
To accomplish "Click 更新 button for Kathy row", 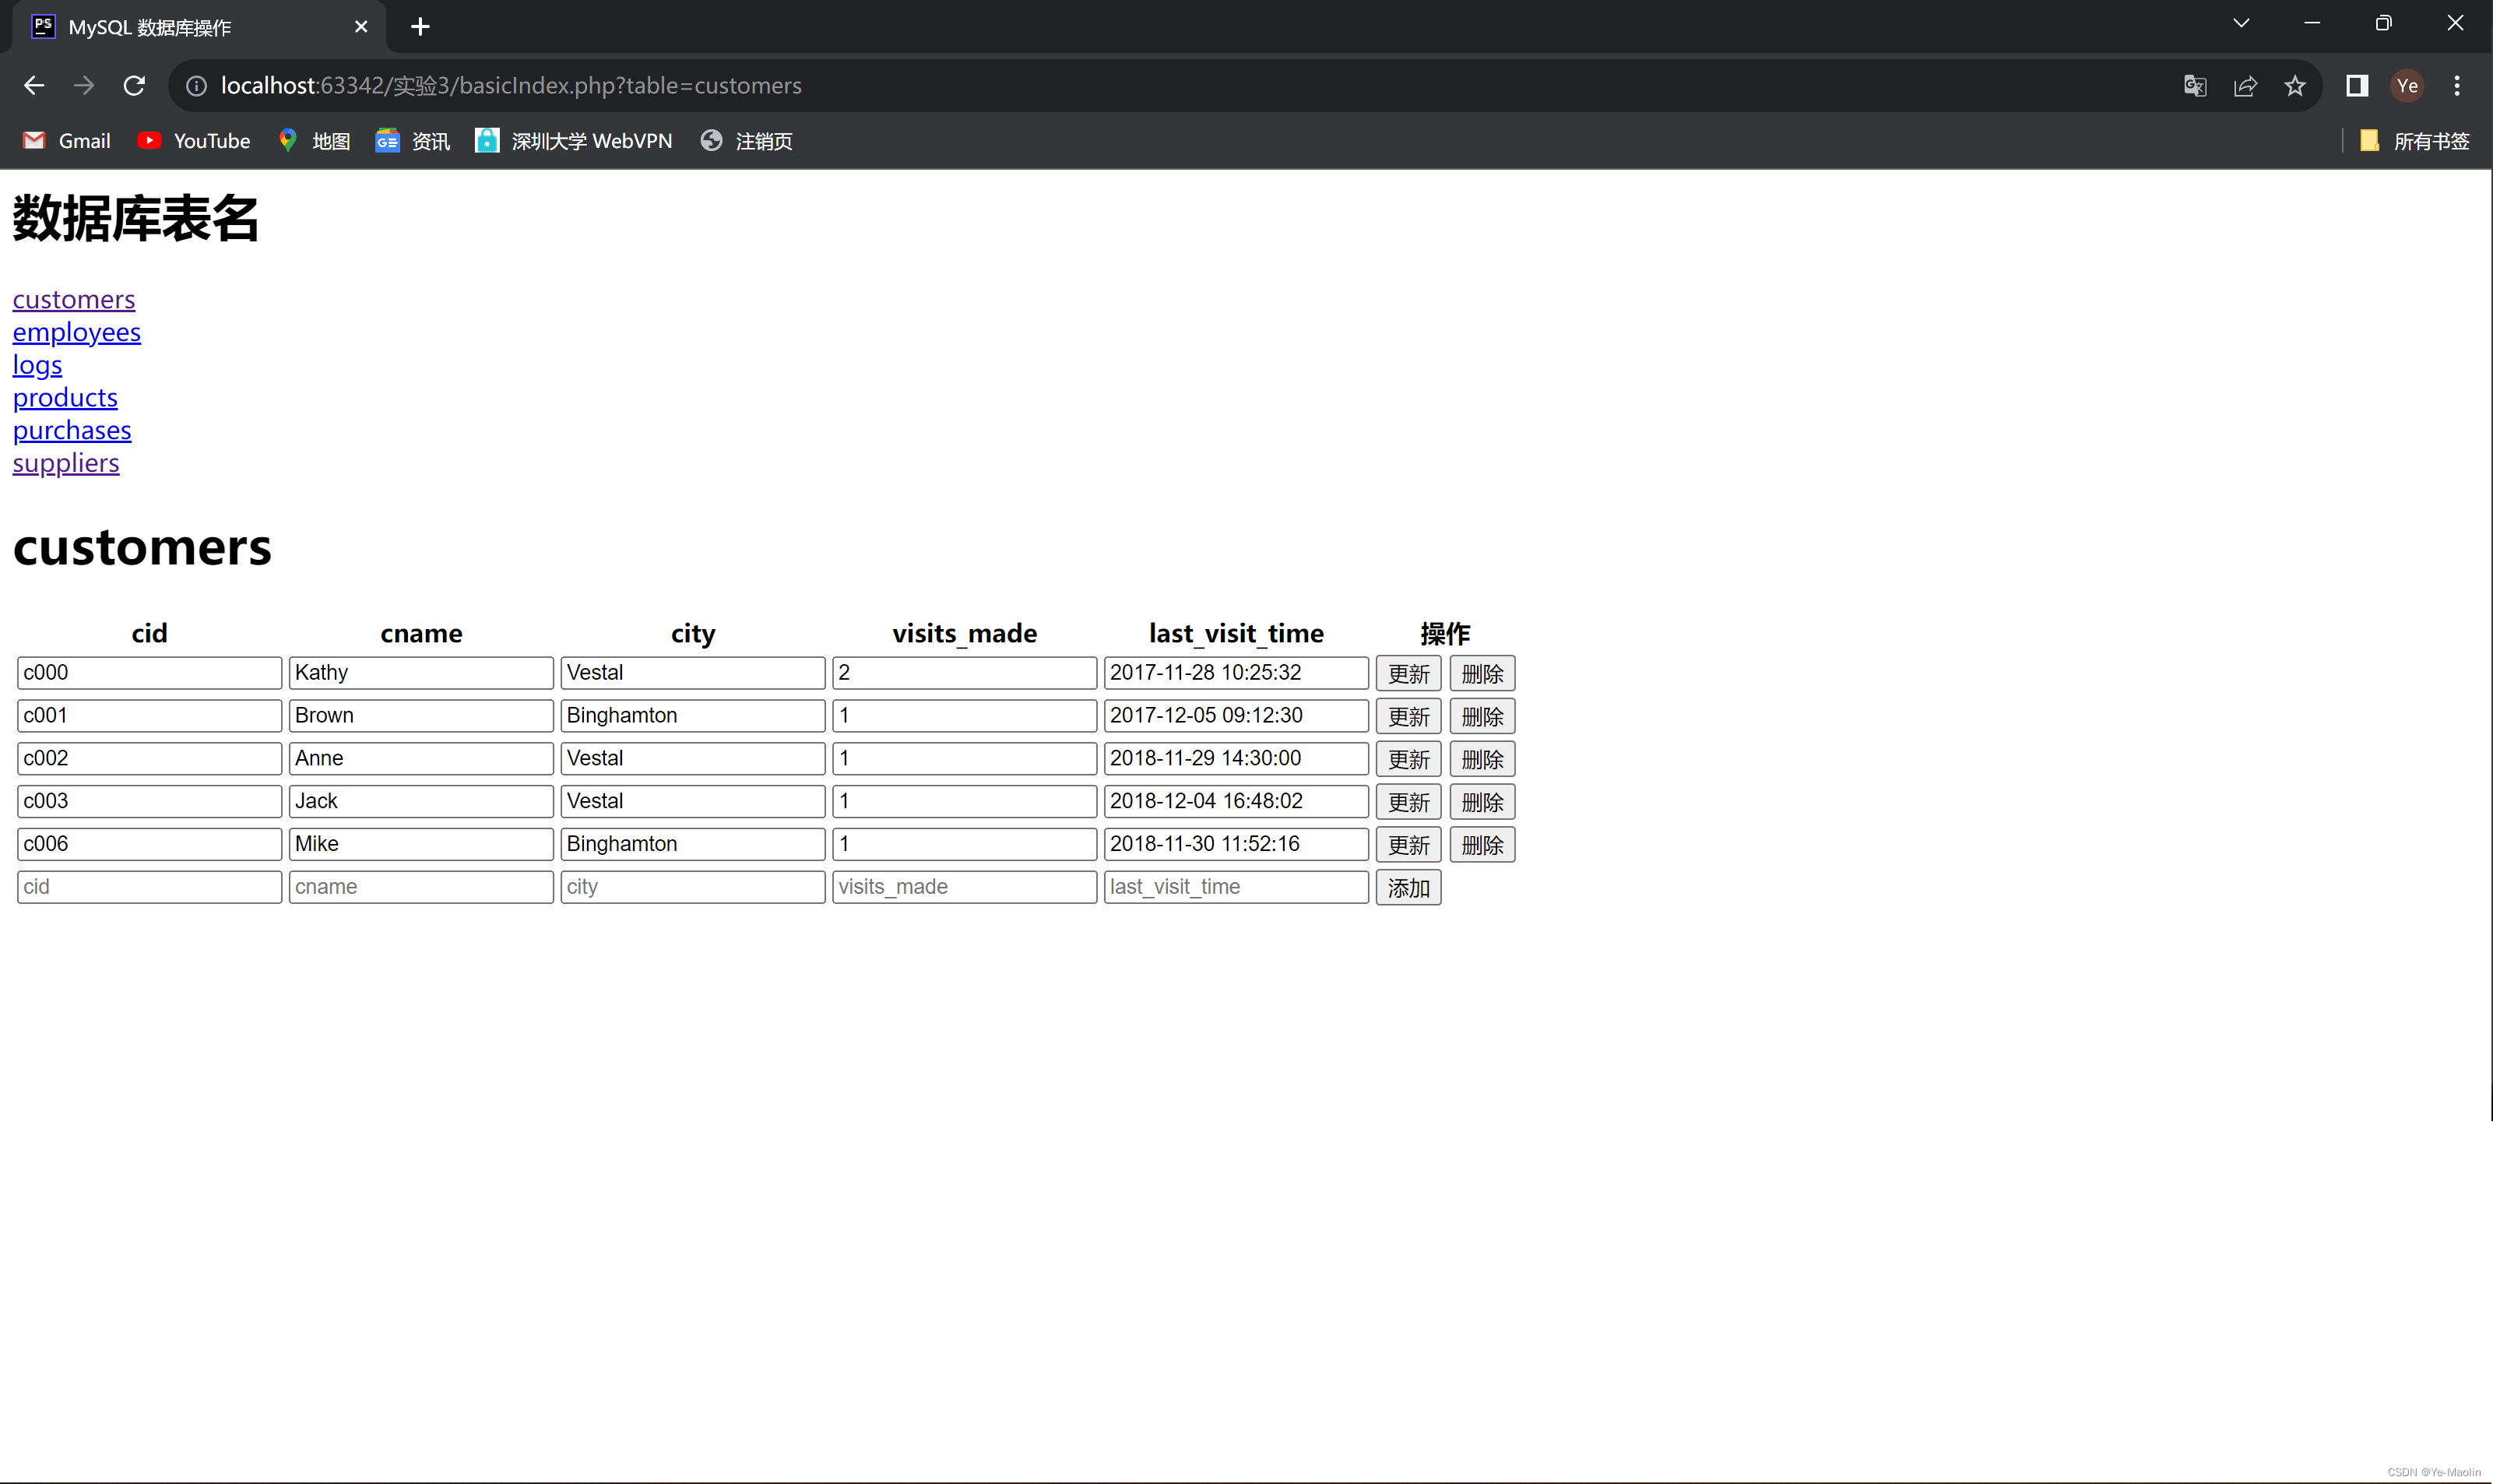I will (1407, 673).
